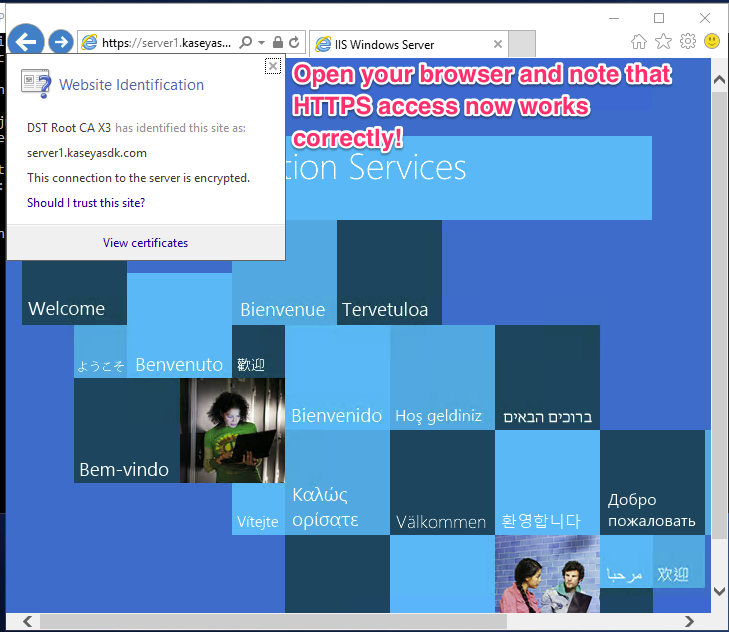Image resolution: width=729 pixels, height=632 pixels.
Task: Click the vertical scrollbar up arrow
Action: [x=719, y=80]
